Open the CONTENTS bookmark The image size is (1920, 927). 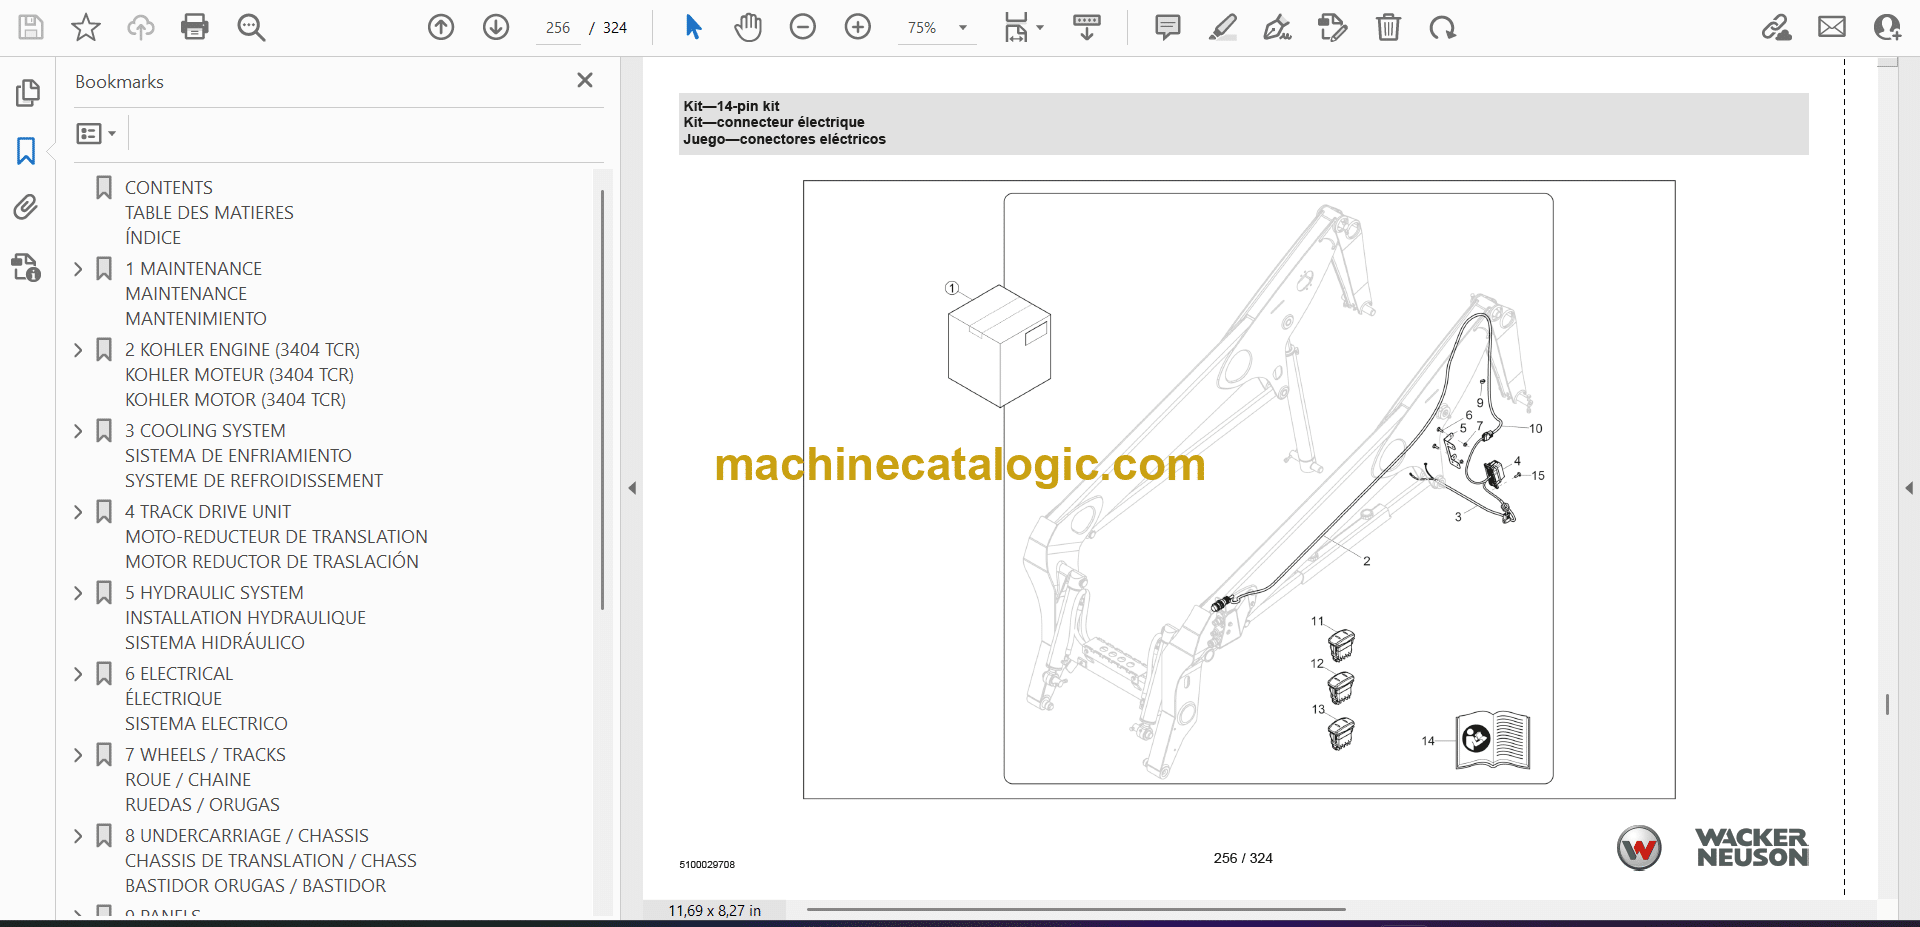pos(169,188)
